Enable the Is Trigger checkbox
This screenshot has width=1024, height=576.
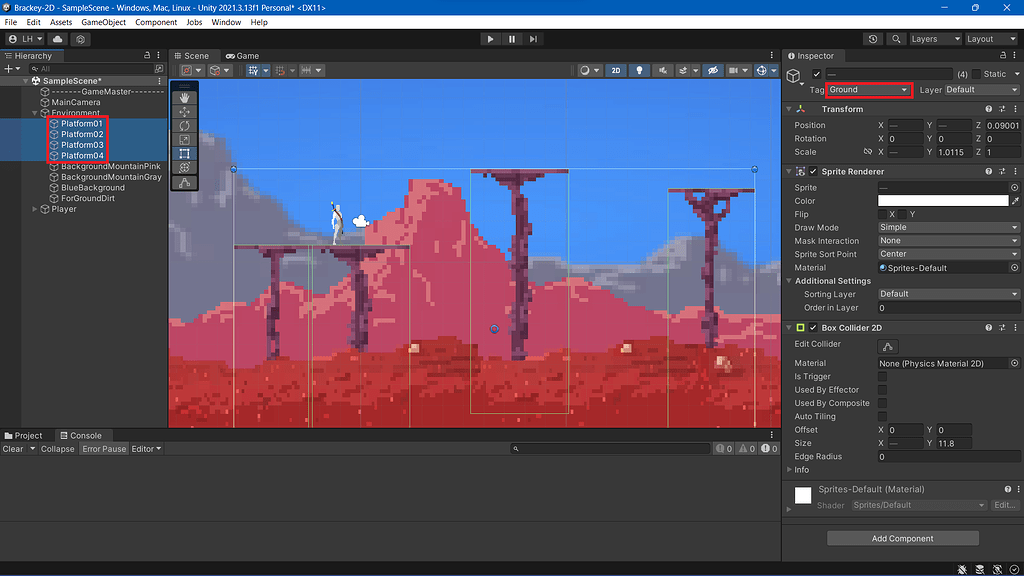tap(881, 376)
